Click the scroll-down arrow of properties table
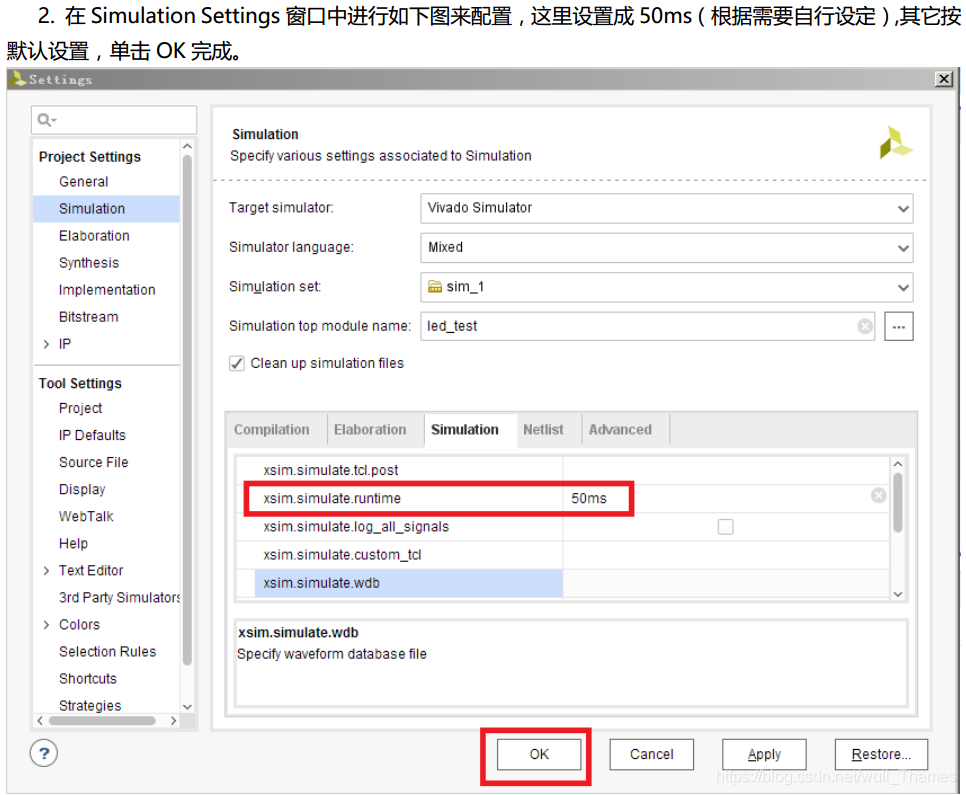The image size is (966, 795). (x=898, y=594)
